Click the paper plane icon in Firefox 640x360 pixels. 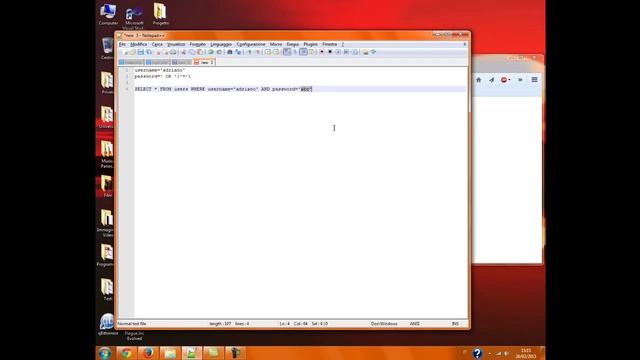tap(491, 80)
